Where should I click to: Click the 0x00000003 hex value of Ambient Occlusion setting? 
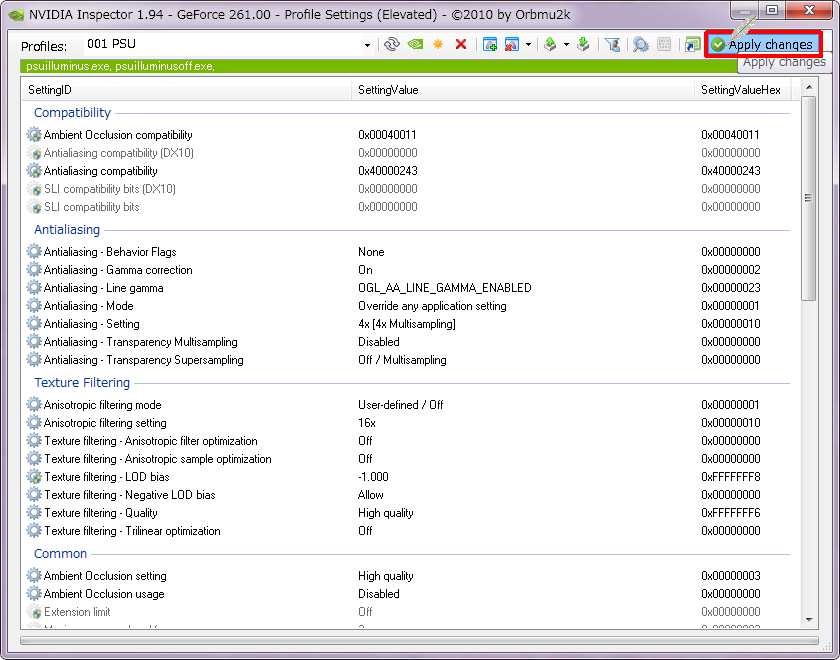[x=731, y=576]
